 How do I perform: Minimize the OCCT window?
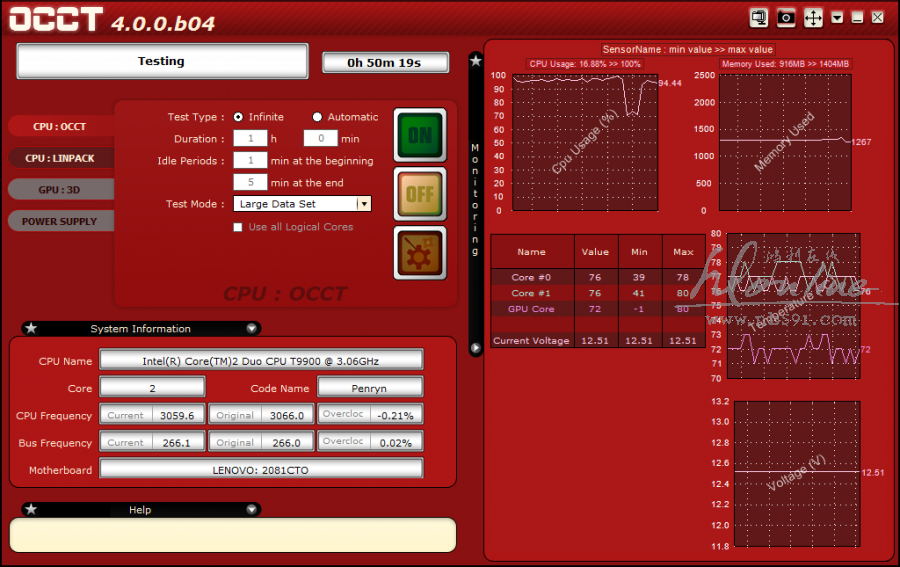(858, 18)
